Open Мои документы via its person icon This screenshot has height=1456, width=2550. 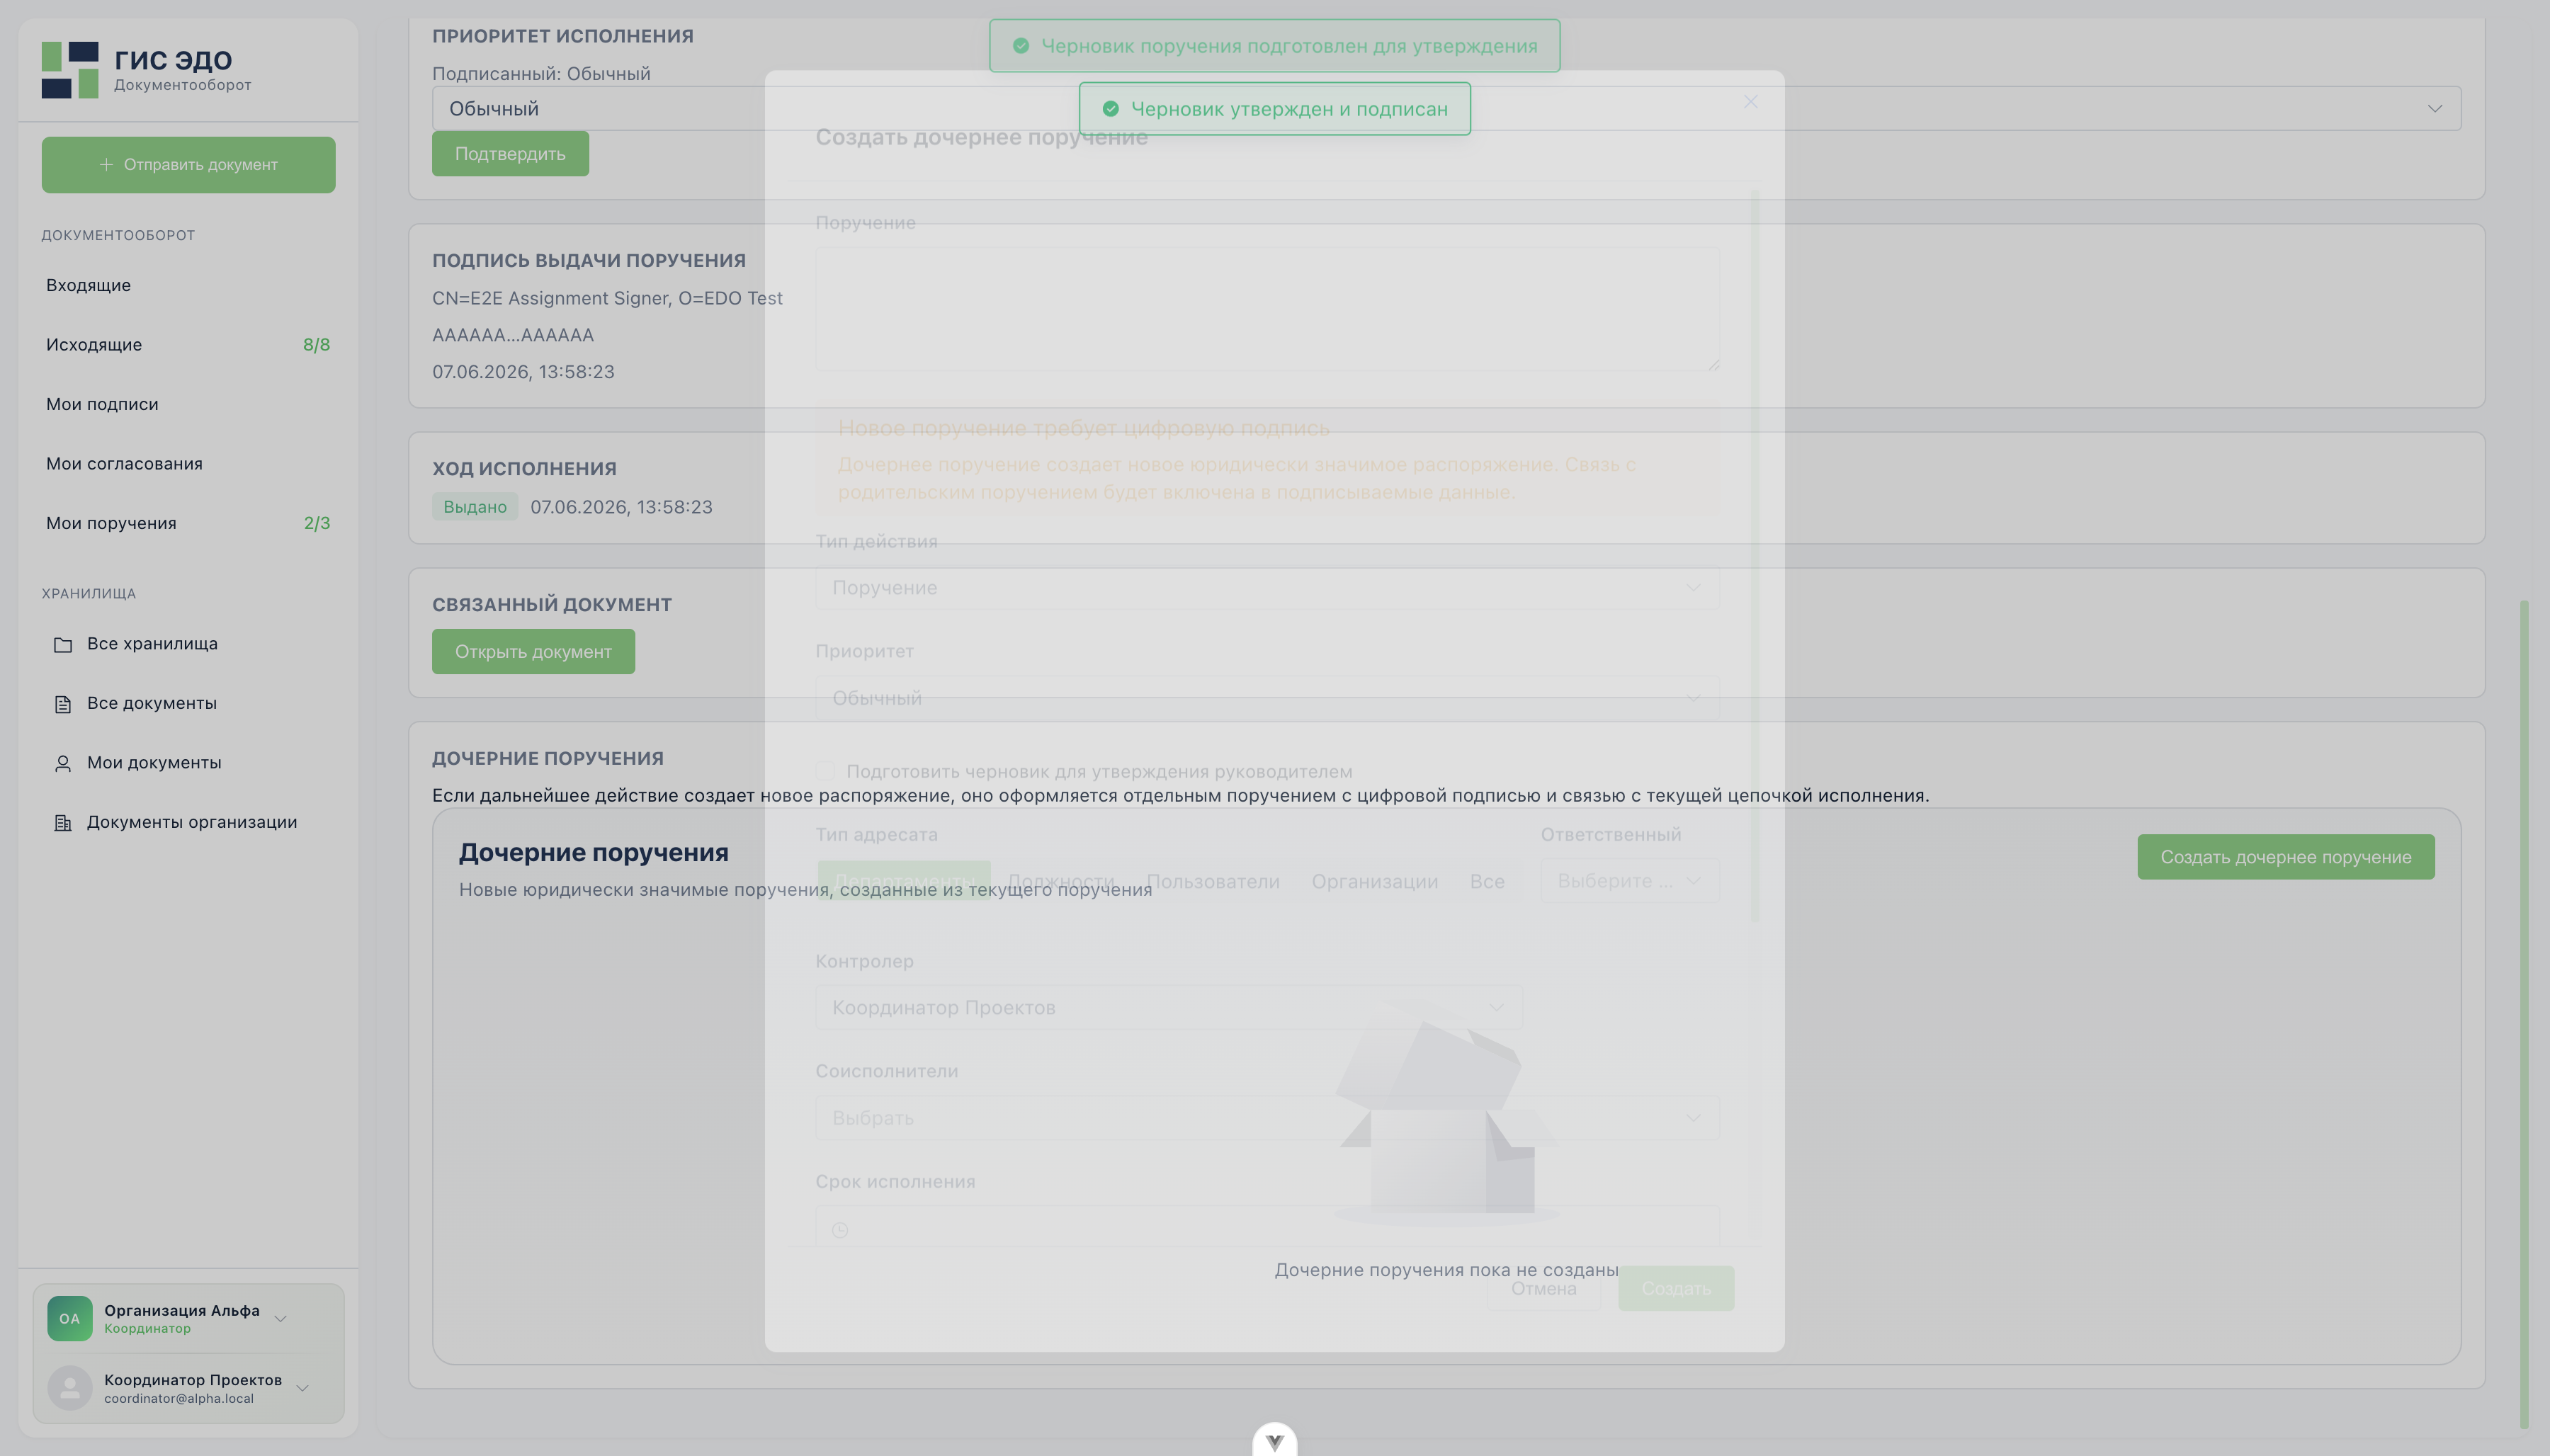[63, 763]
